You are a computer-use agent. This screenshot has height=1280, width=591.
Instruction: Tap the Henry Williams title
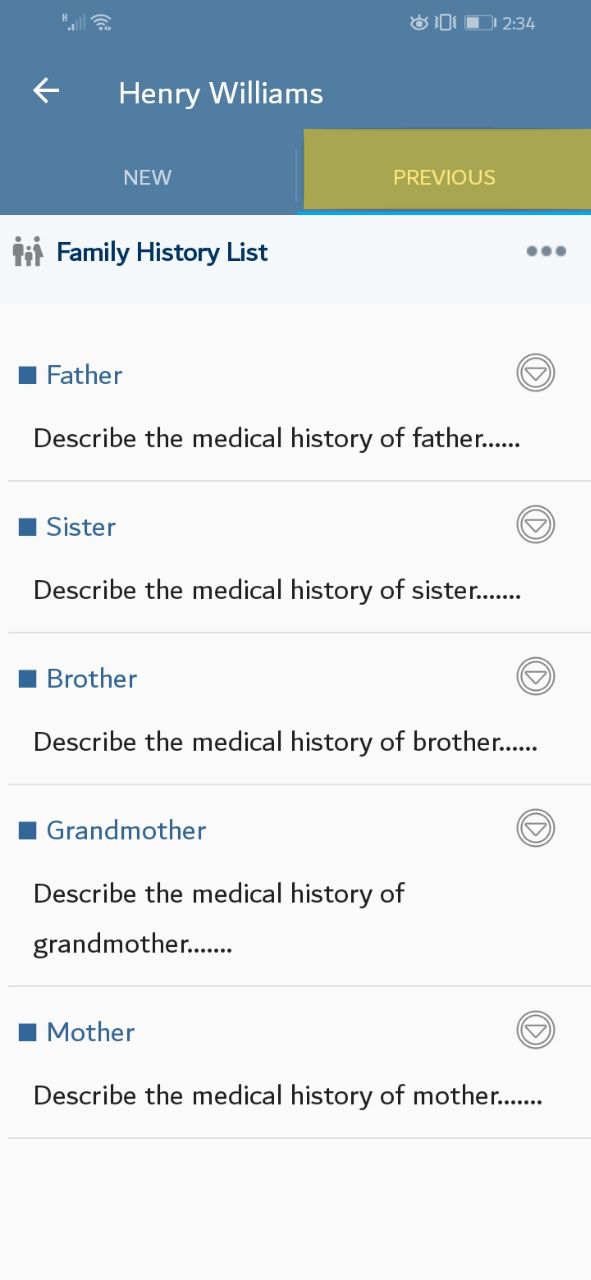click(221, 93)
